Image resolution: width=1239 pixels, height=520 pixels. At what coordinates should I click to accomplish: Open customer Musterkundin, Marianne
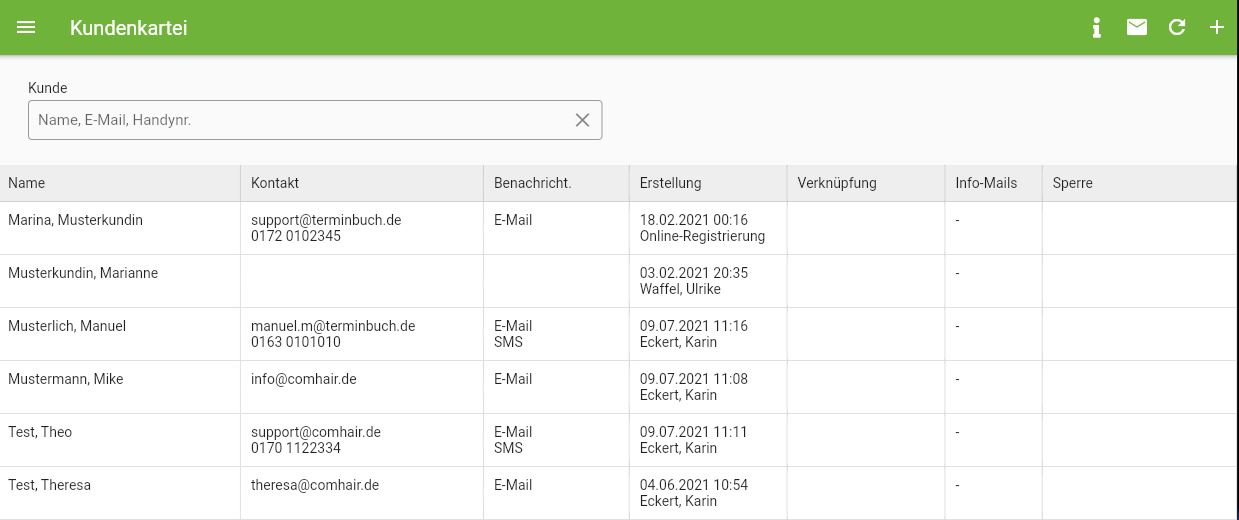coord(619,281)
